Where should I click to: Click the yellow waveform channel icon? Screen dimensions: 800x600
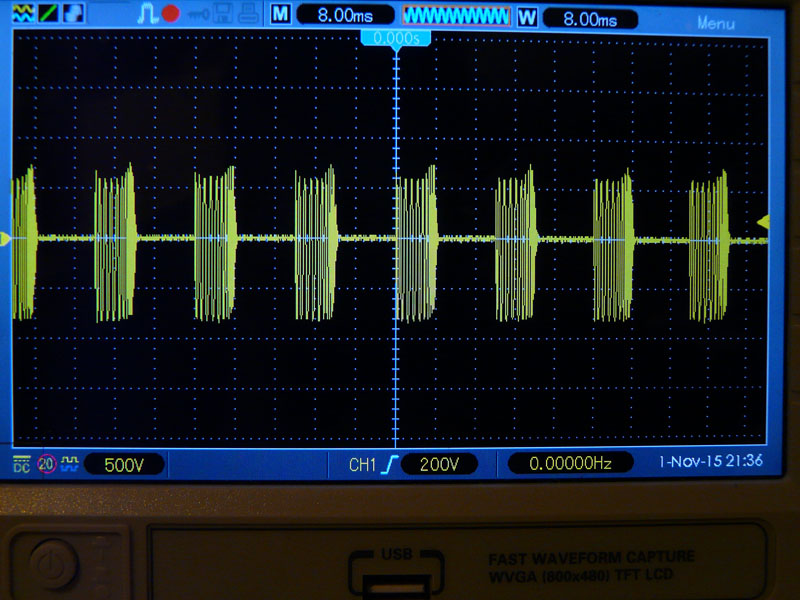tap(22, 13)
